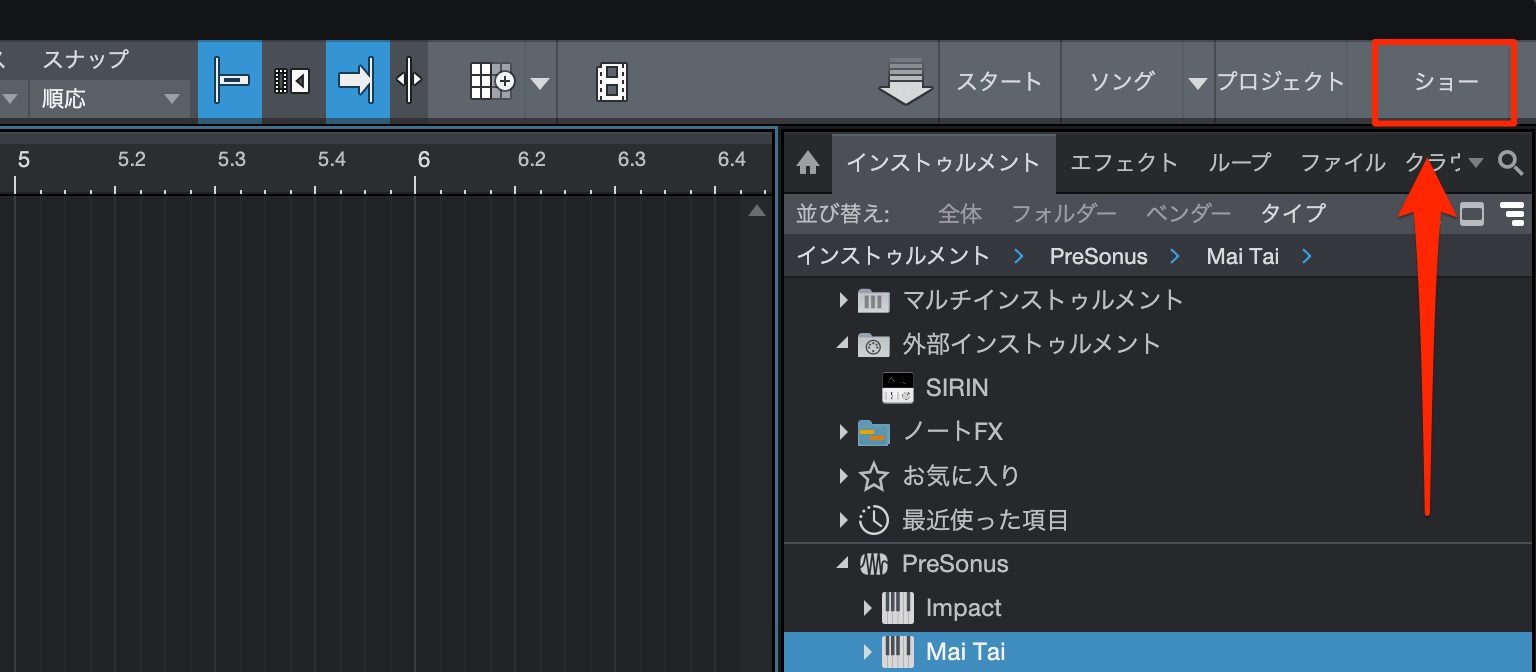Click position 5.3 on the ruler
The image size is (1536, 672).
point(231,160)
